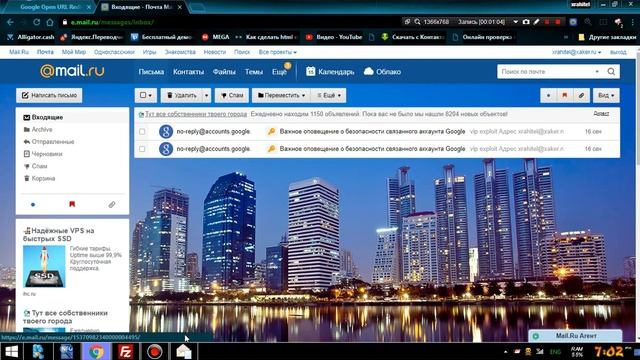Click the key icon on first email
This screenshot has height=360, width=640.
[271, 131]
